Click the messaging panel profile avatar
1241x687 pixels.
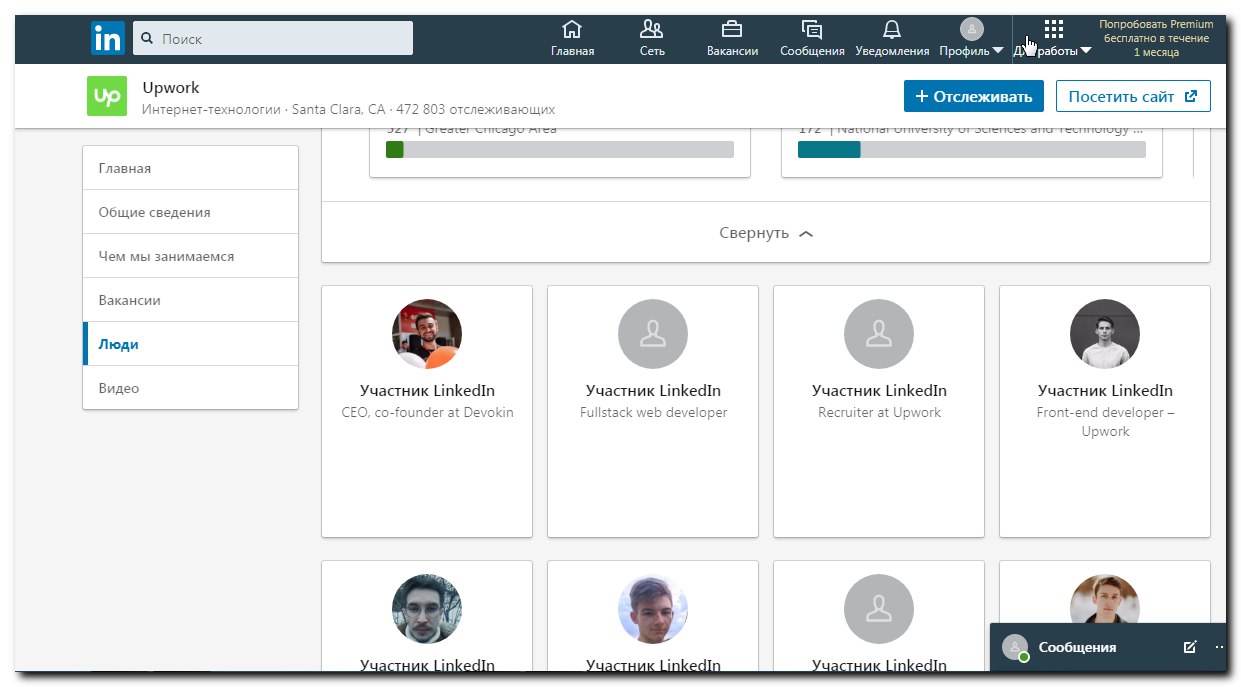pyautogui.click(x=1015, y=647)
